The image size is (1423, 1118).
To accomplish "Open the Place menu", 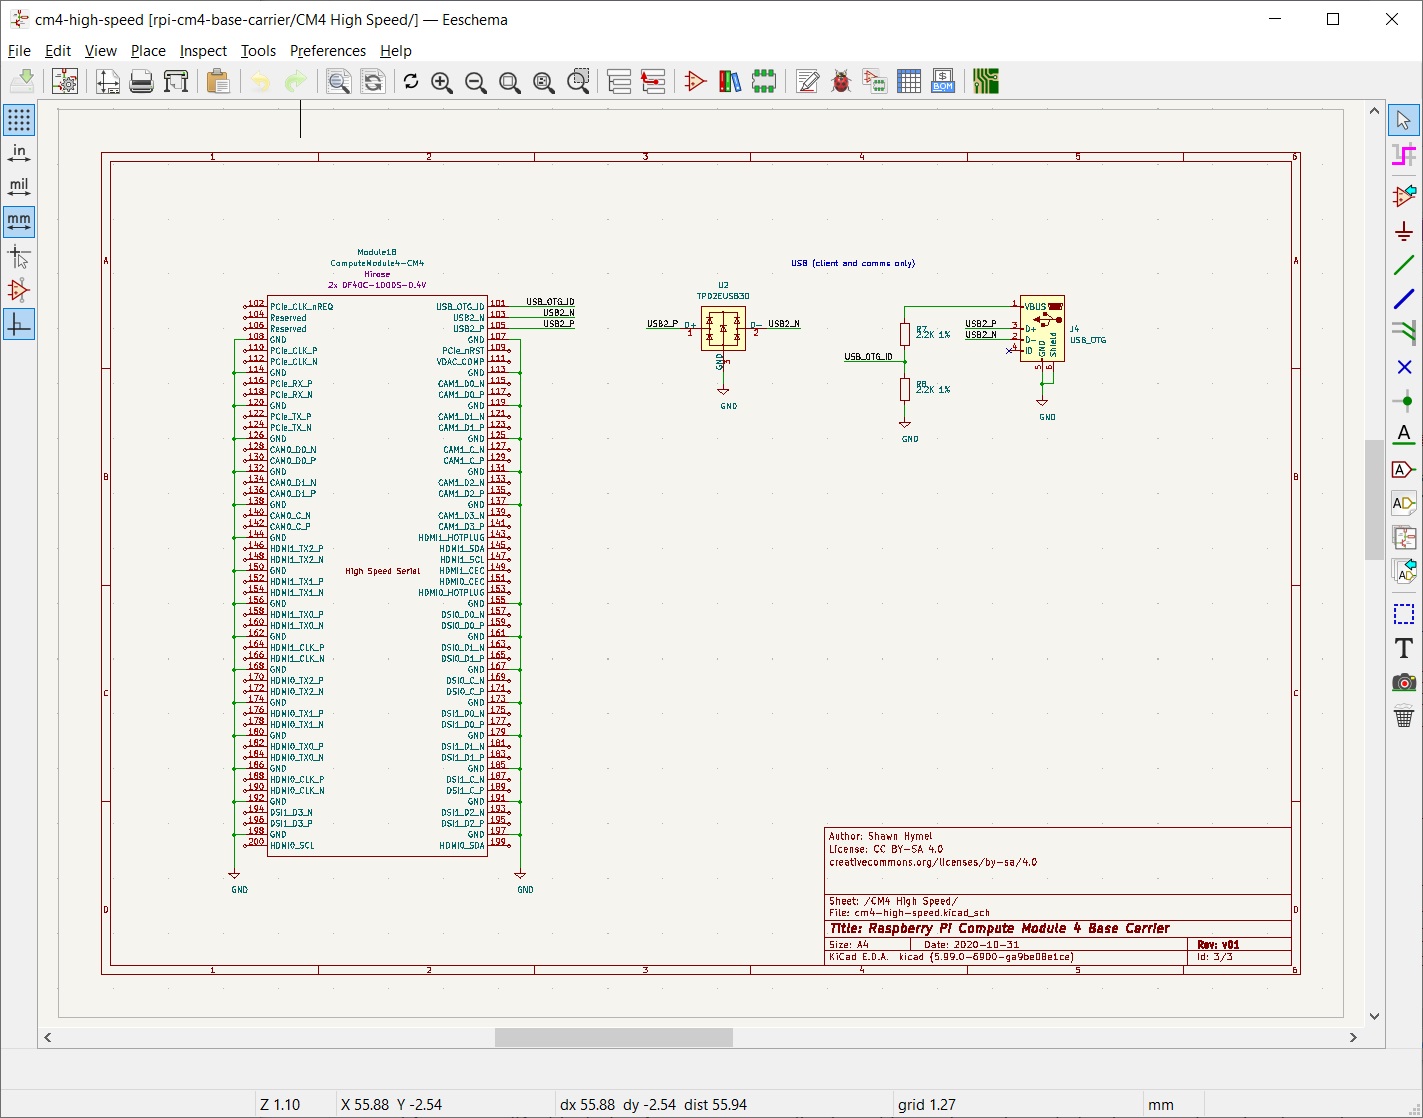I will pyautogui.click(x=148, y=50).
